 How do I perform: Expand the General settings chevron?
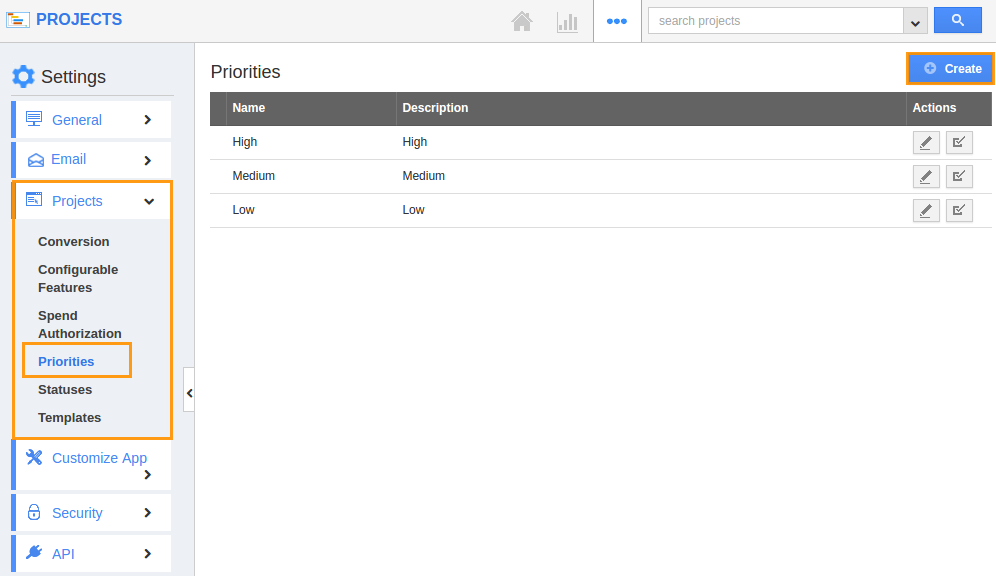pos(147,119)
